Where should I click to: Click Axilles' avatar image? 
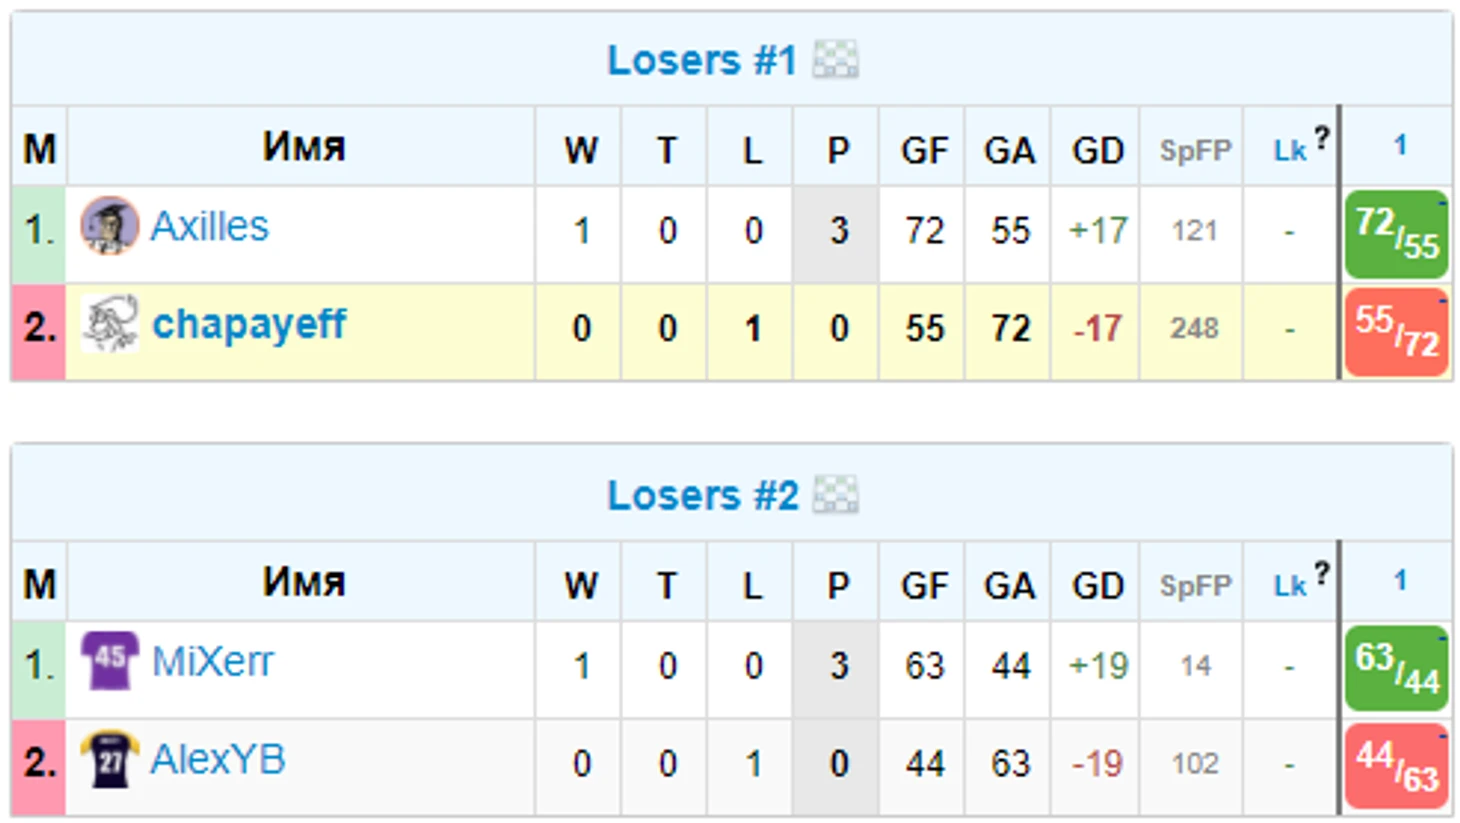pos(109,226)
